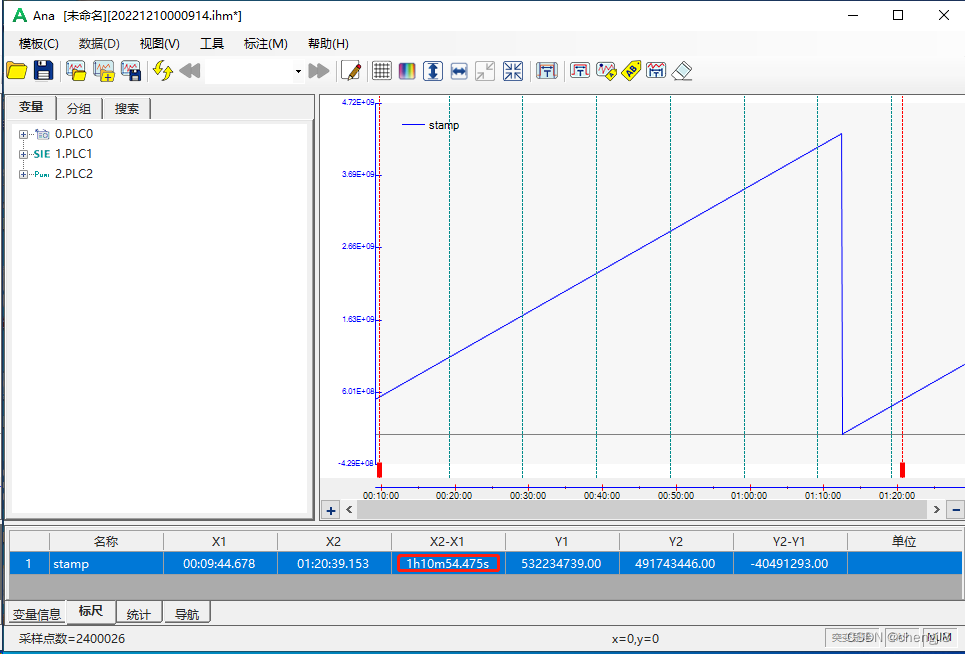This screenshot has height=654, width=965.
Task: Click the left red ruler cursor handle
Action: pyautogui.click(x=380, y=470)
